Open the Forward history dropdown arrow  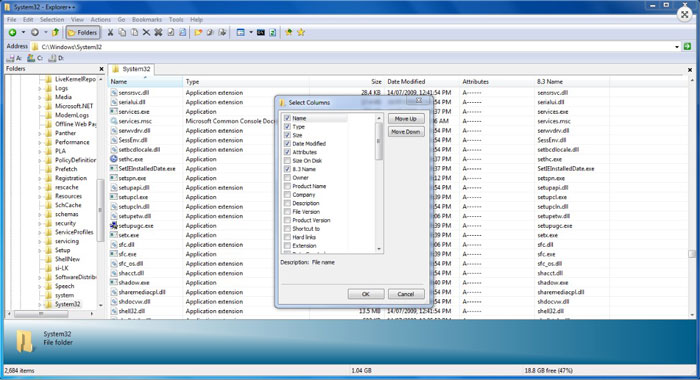point(45,32)
